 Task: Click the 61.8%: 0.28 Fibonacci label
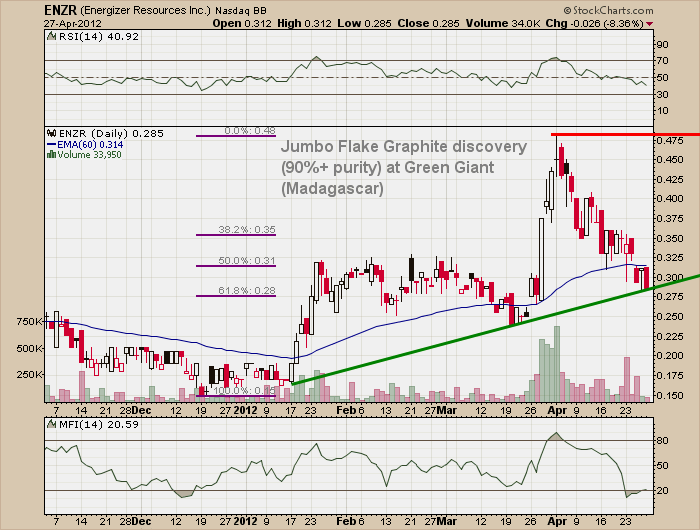(247, 291)
